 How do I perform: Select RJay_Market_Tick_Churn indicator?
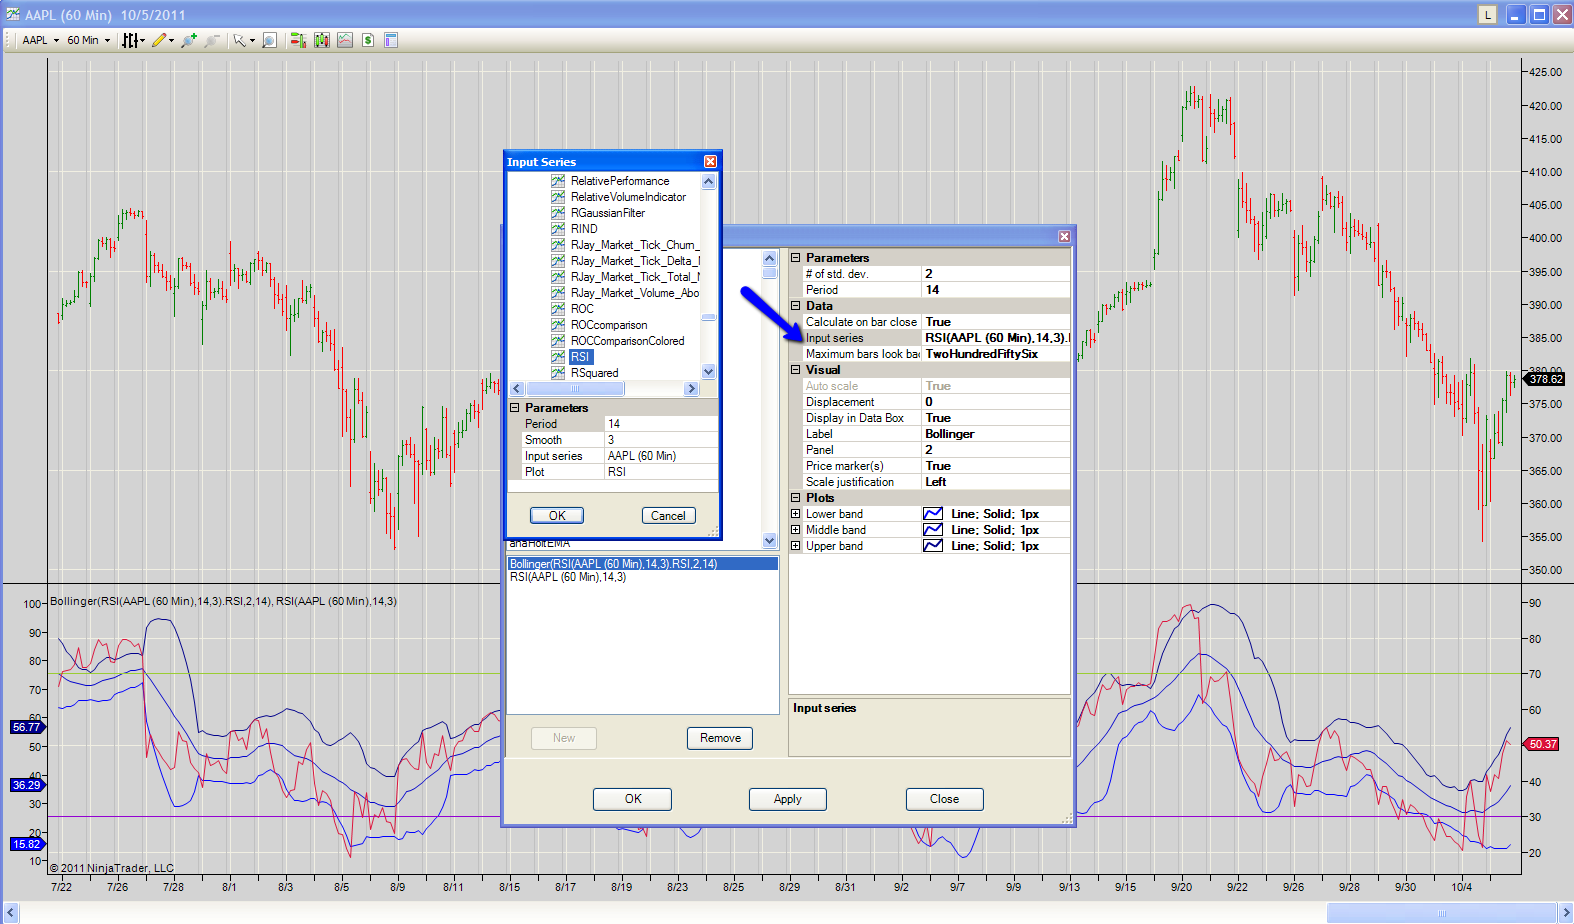coord(634,245)
